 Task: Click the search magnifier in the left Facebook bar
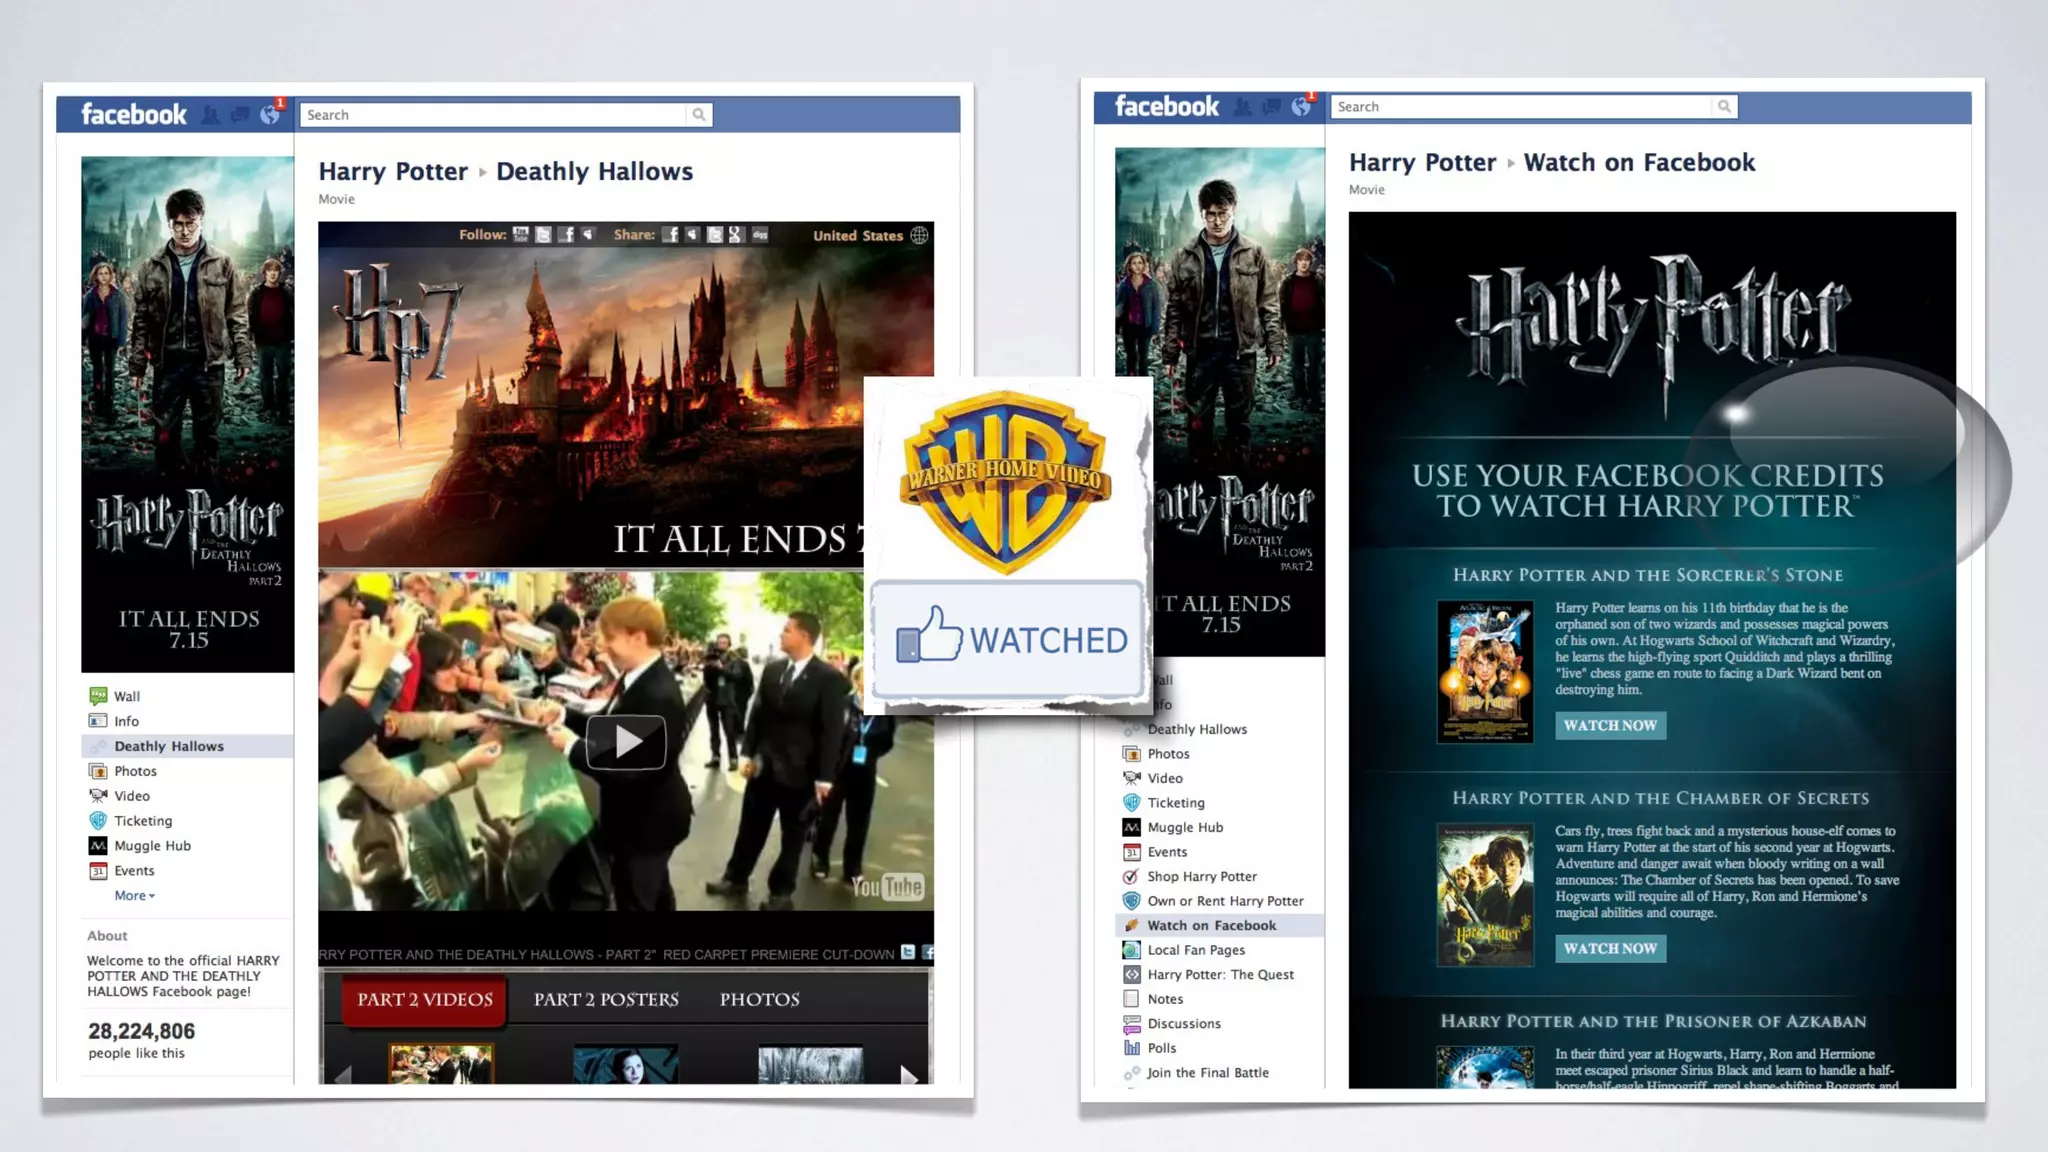[699, 115]
